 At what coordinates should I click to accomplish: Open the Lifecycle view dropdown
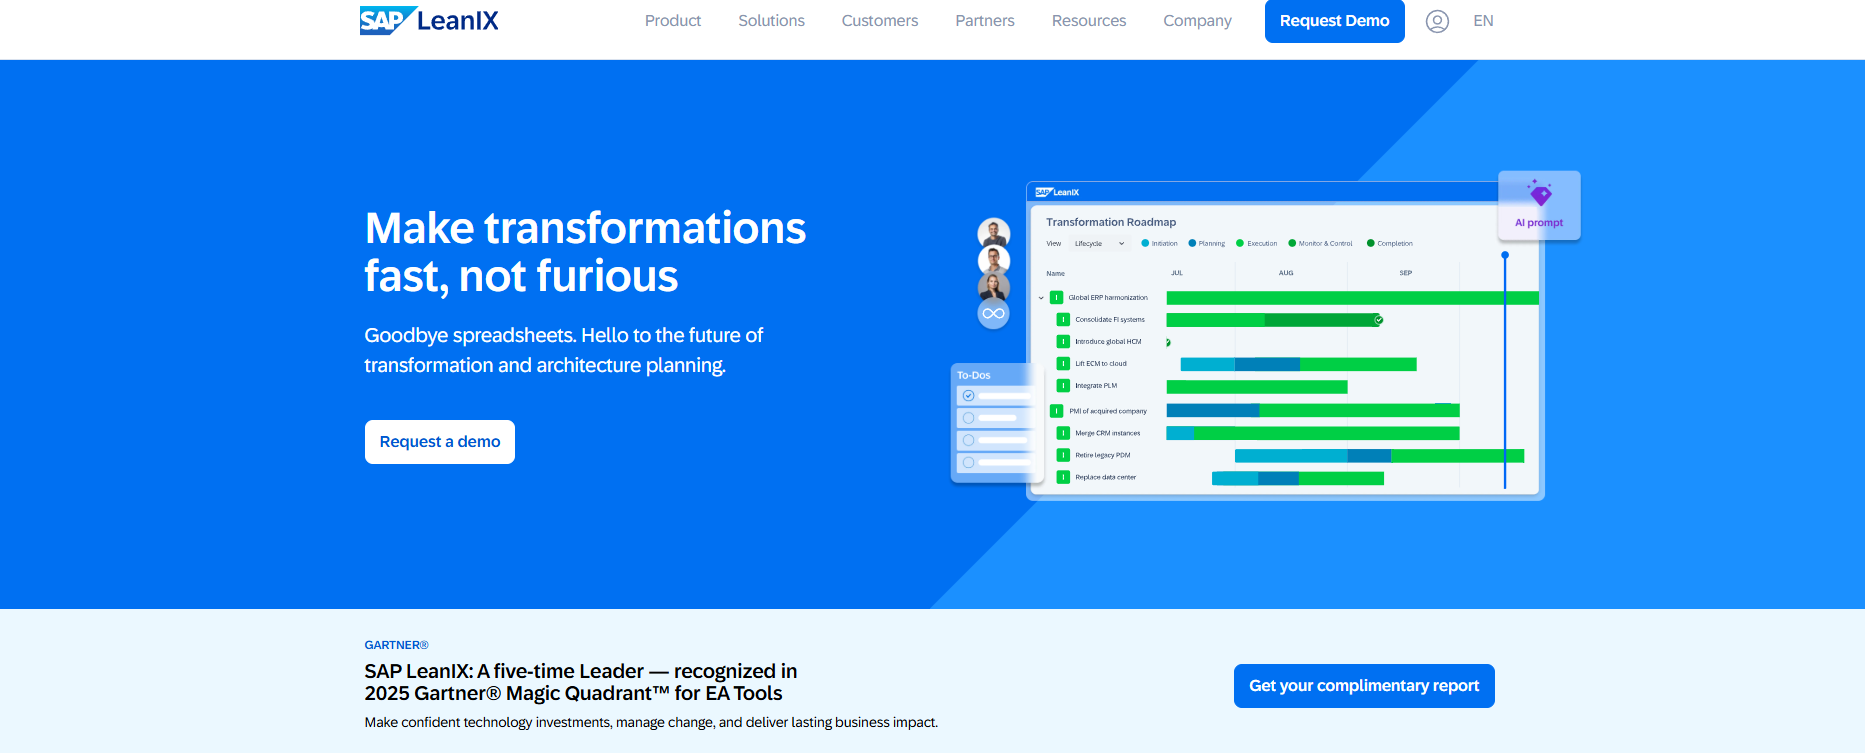[1099, 243]
